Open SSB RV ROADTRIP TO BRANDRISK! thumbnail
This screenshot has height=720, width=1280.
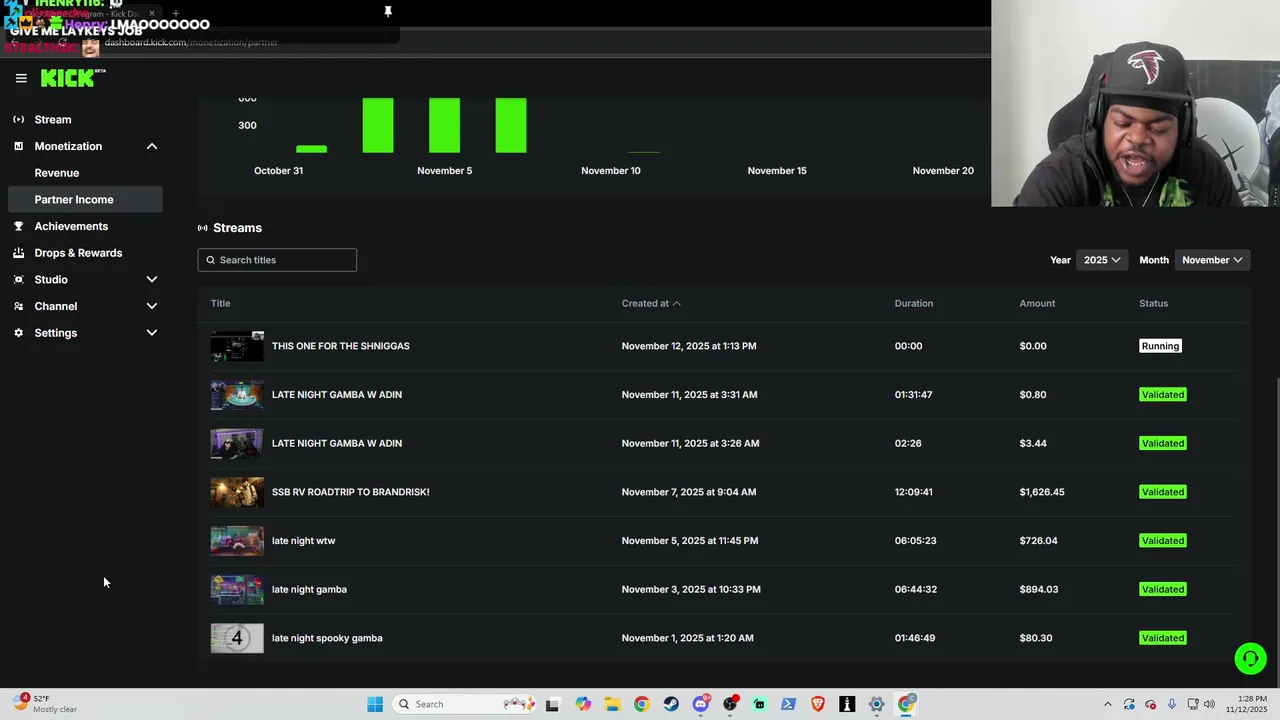tap(237, 492)
